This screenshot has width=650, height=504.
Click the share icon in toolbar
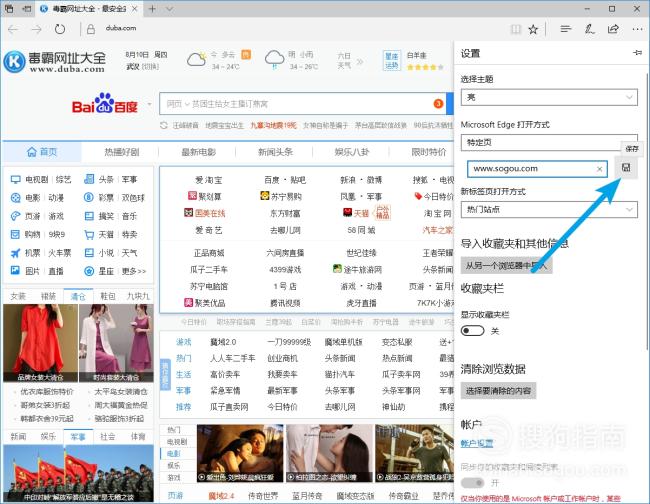[614, 29]
